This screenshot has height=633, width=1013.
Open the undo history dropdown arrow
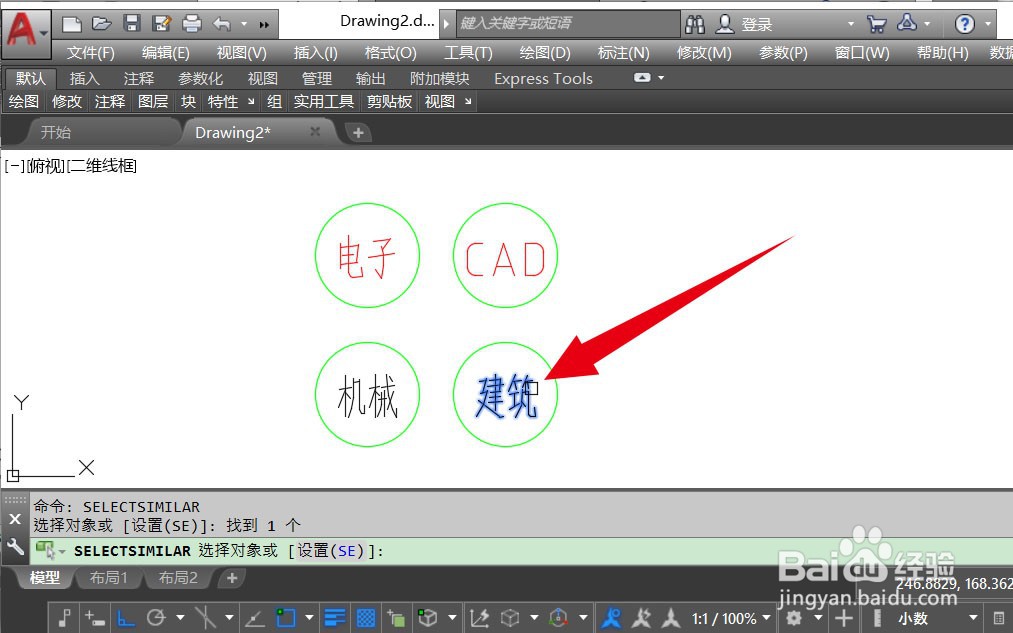(244, 25)
